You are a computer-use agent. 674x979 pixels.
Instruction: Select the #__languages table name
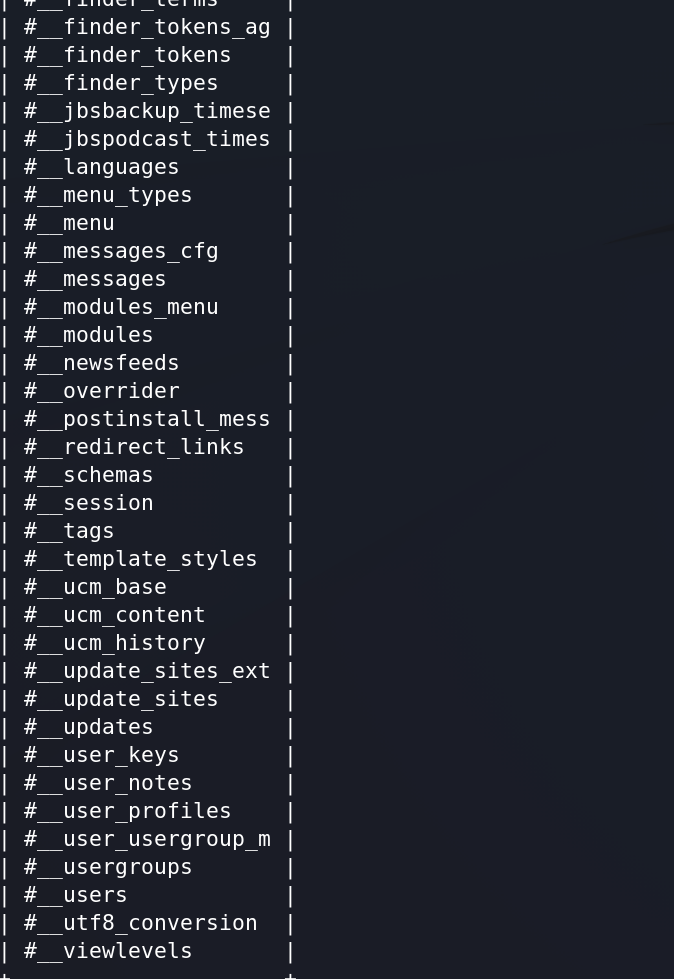(102, 167)
